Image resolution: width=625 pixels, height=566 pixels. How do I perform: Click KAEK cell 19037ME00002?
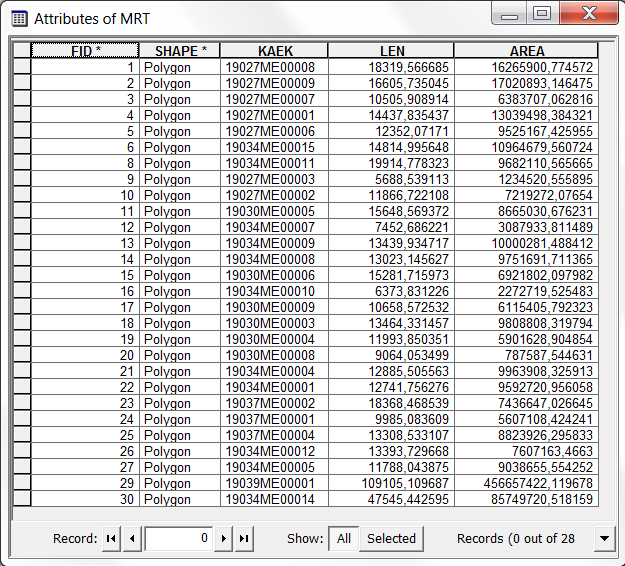coord(274,403)
